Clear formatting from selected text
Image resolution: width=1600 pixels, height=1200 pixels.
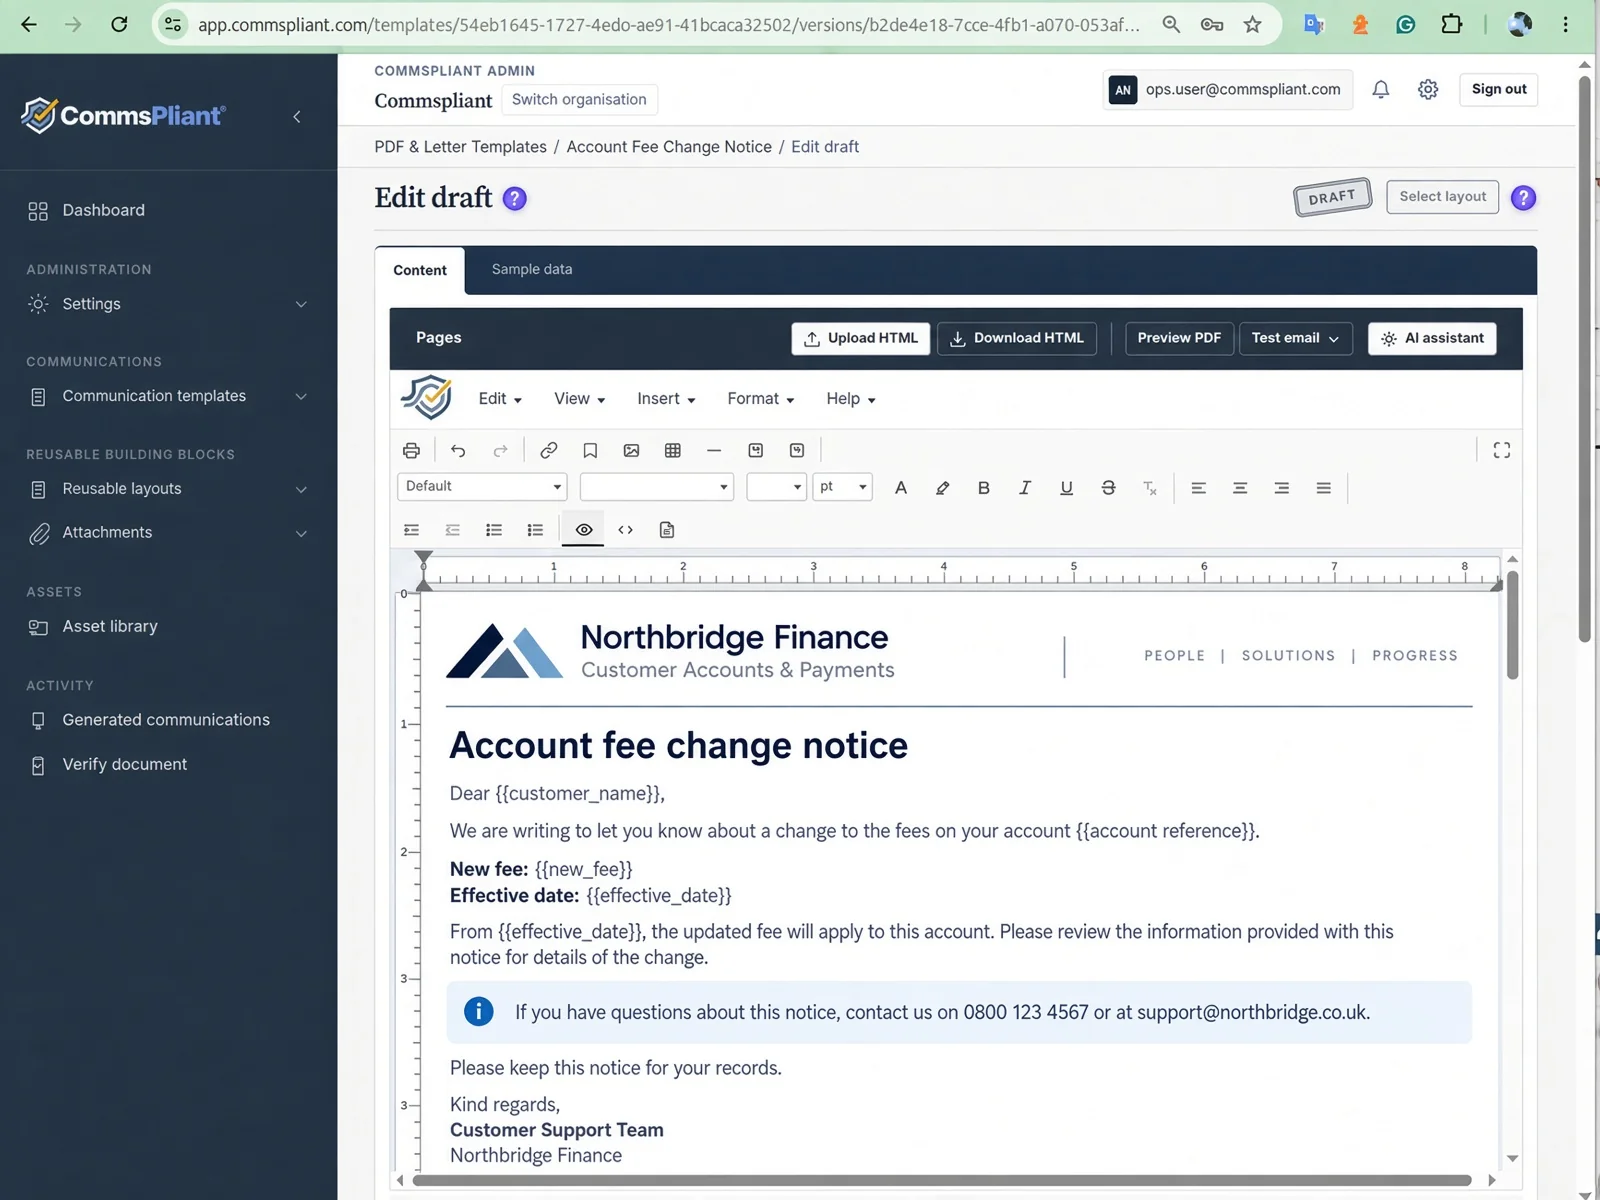1150,488
